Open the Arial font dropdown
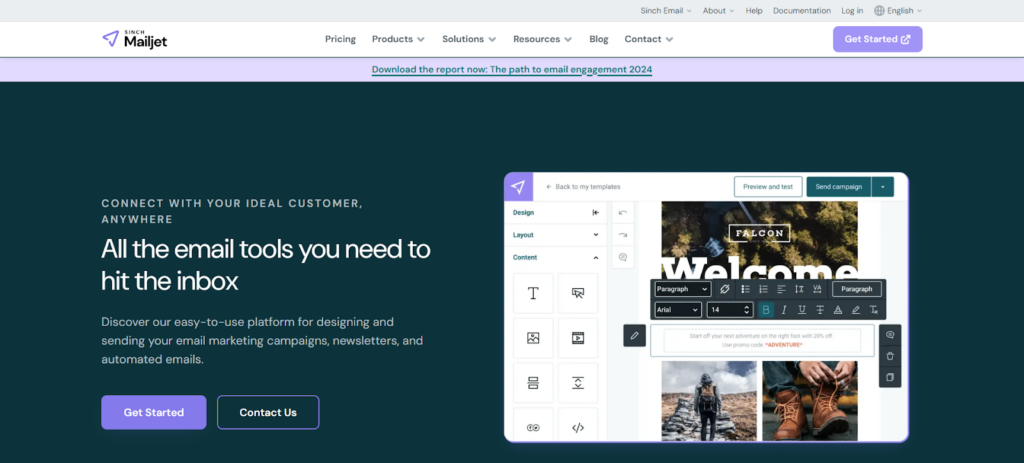The height and width of the screenshot is (463, 1024). point(678,310)
